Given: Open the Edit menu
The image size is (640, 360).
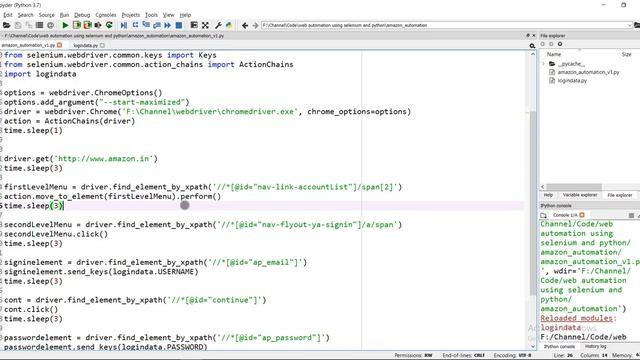Looking at the screenshot, I should tap(7, 15).
